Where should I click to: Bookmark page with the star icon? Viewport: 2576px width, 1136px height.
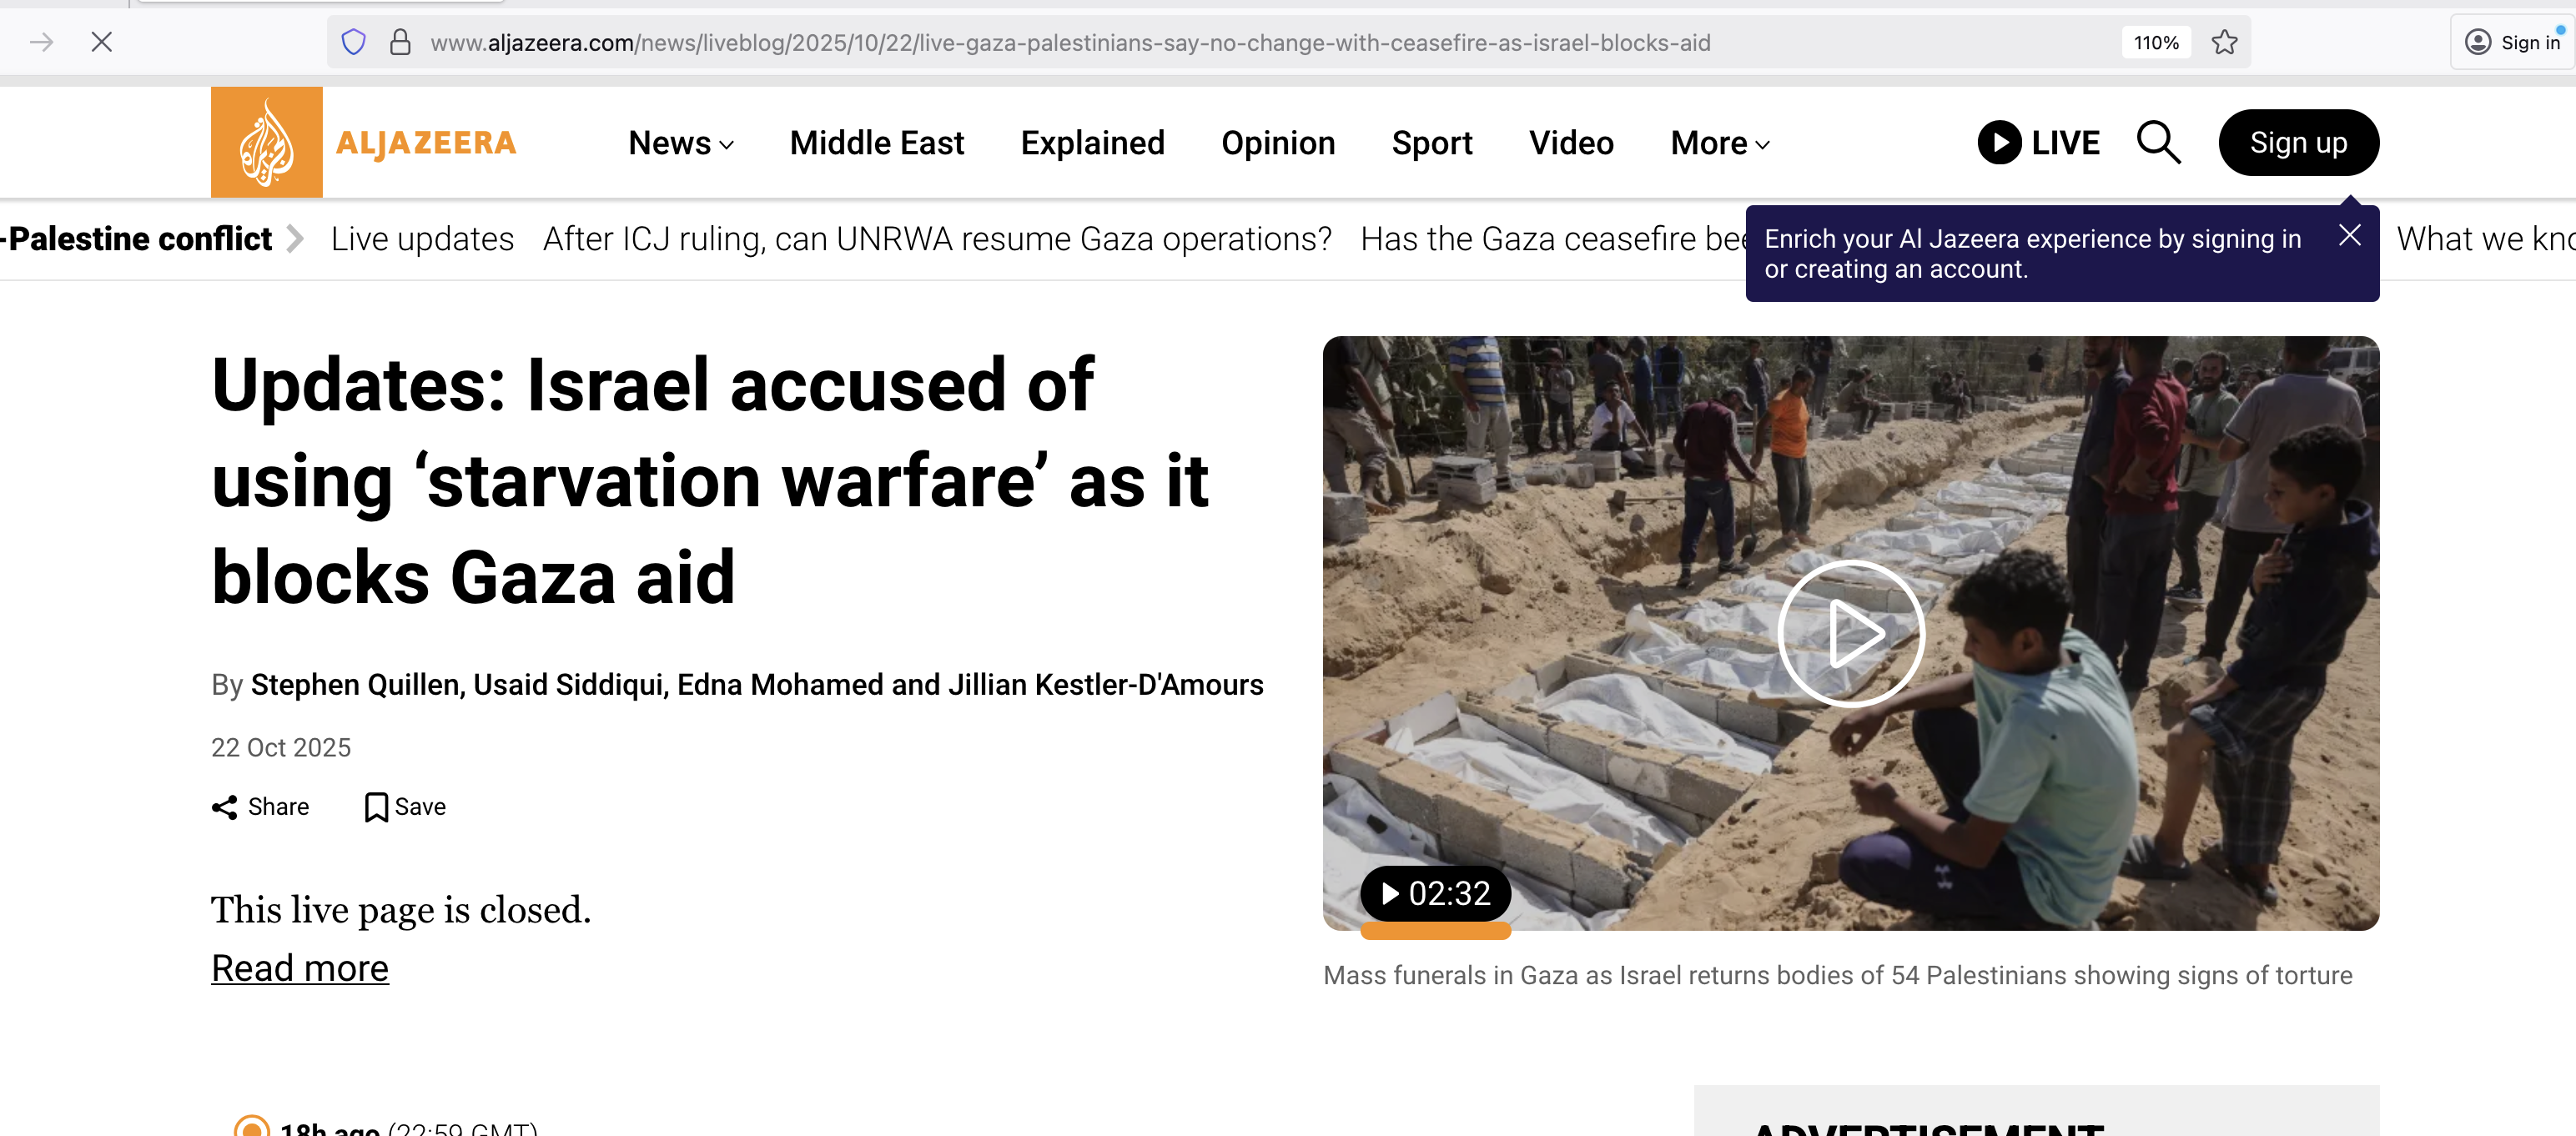click(x=2224, y=42)
